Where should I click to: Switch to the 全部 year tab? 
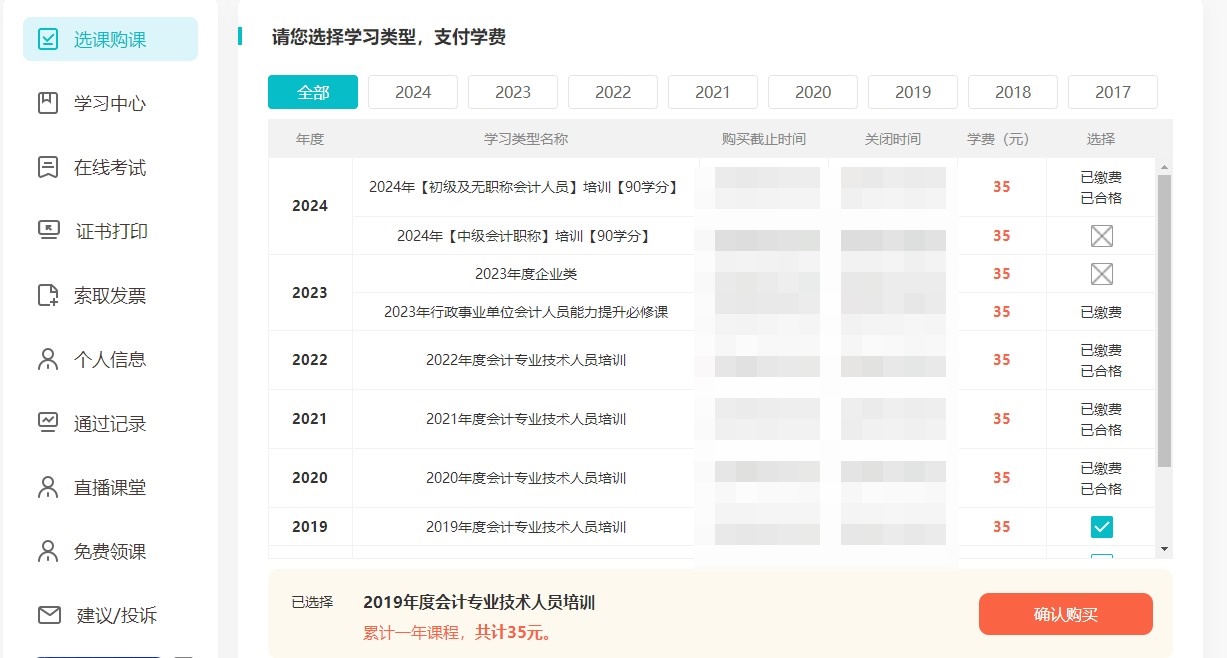[x=313, y=92]
